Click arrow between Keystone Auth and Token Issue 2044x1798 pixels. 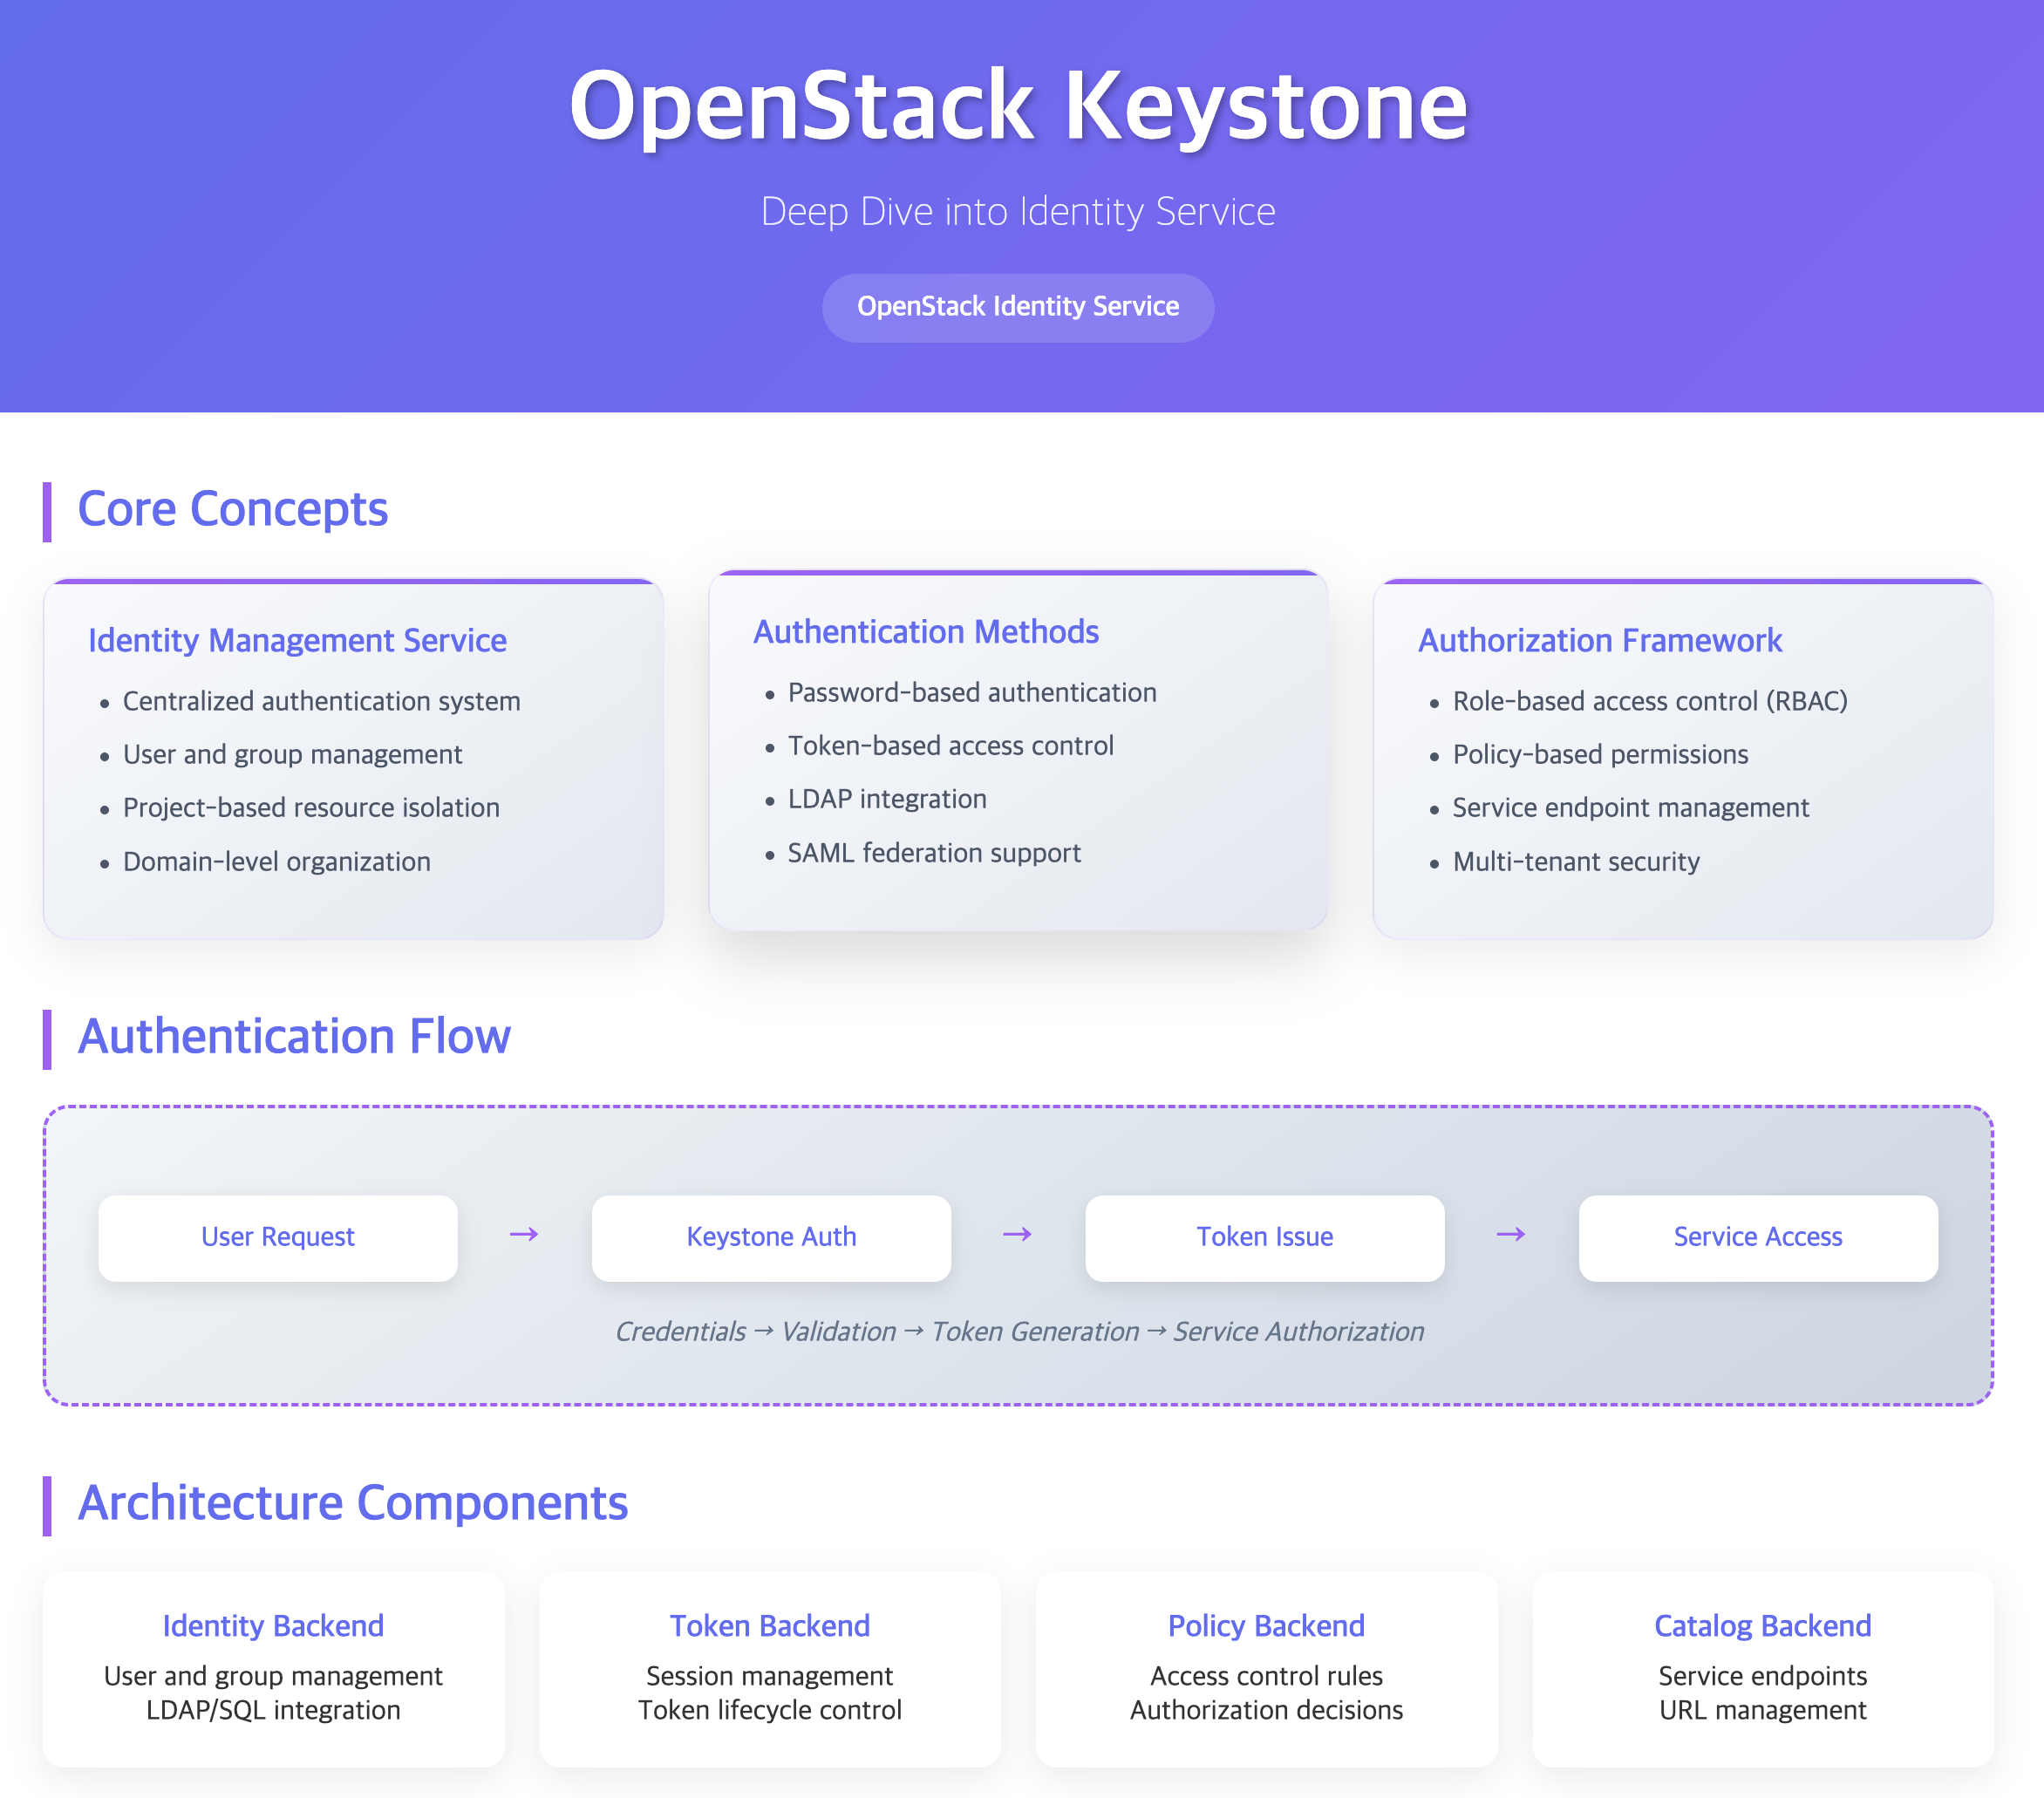pyautogui.click(x=1017, y=1235)
